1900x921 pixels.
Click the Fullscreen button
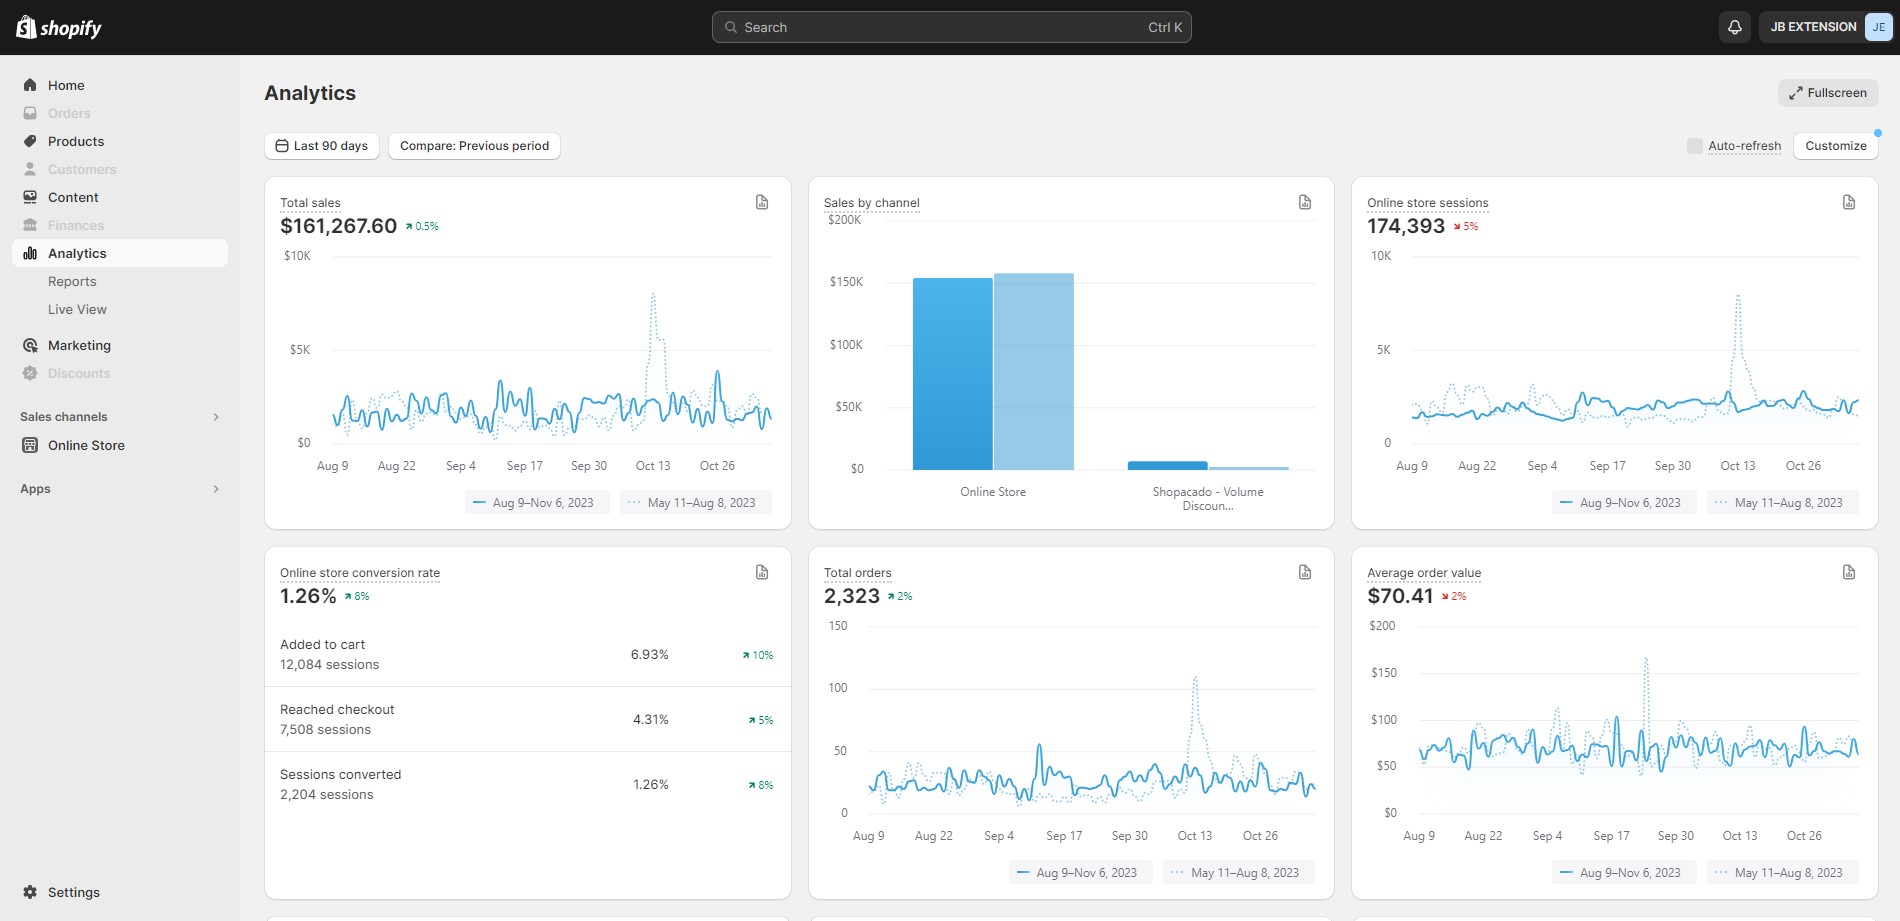coord(1828,93)
